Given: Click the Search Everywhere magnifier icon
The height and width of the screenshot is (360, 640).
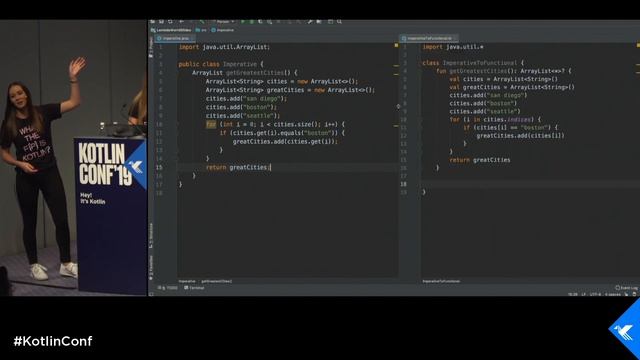Looking at the screenshot, I should click(339, 22).
